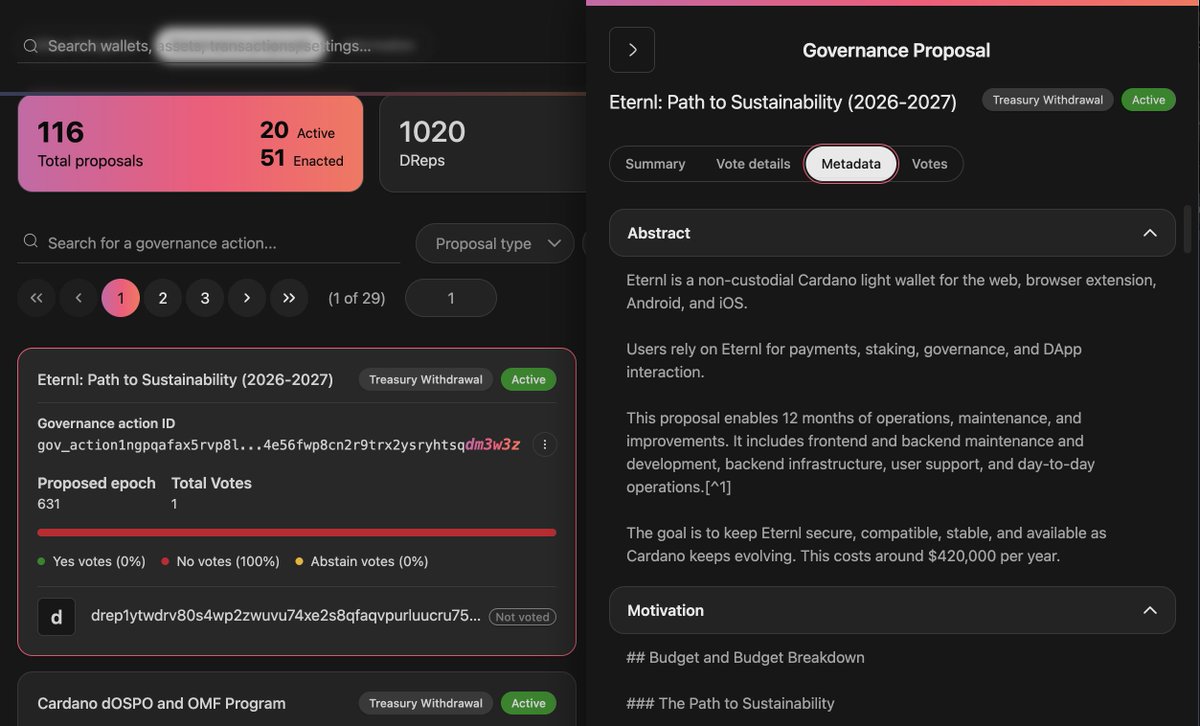Jump to the last page with the double-right arrow
This screenshot has width=1200, height=726.
coord(289,298)
